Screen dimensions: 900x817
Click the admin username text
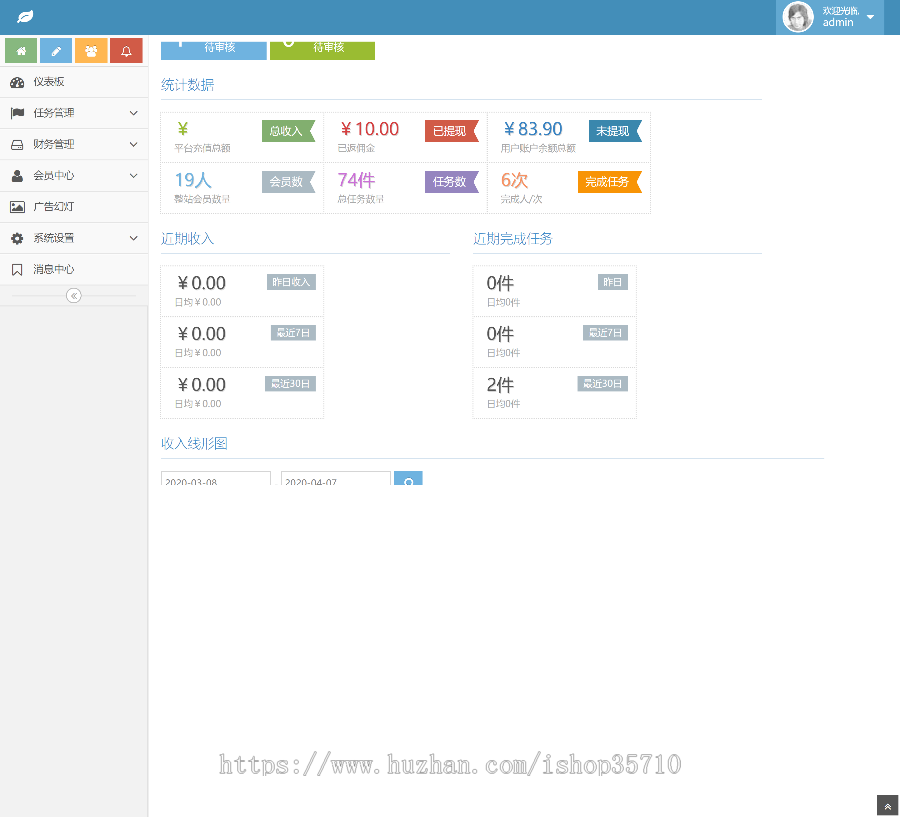[838, 22]
